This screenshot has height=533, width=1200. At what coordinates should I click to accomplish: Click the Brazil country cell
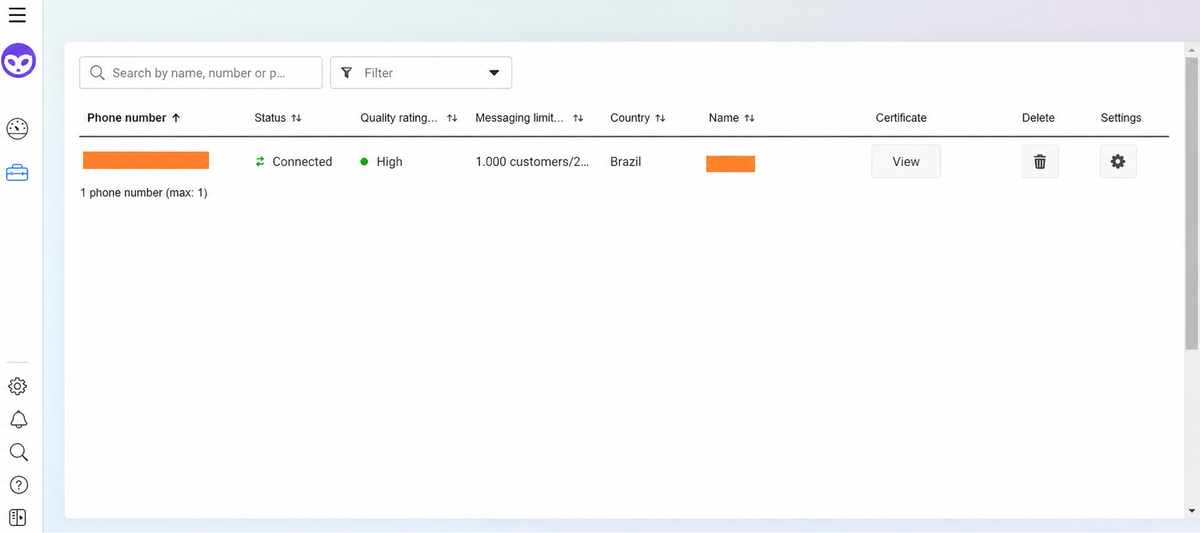pos(626,161)
